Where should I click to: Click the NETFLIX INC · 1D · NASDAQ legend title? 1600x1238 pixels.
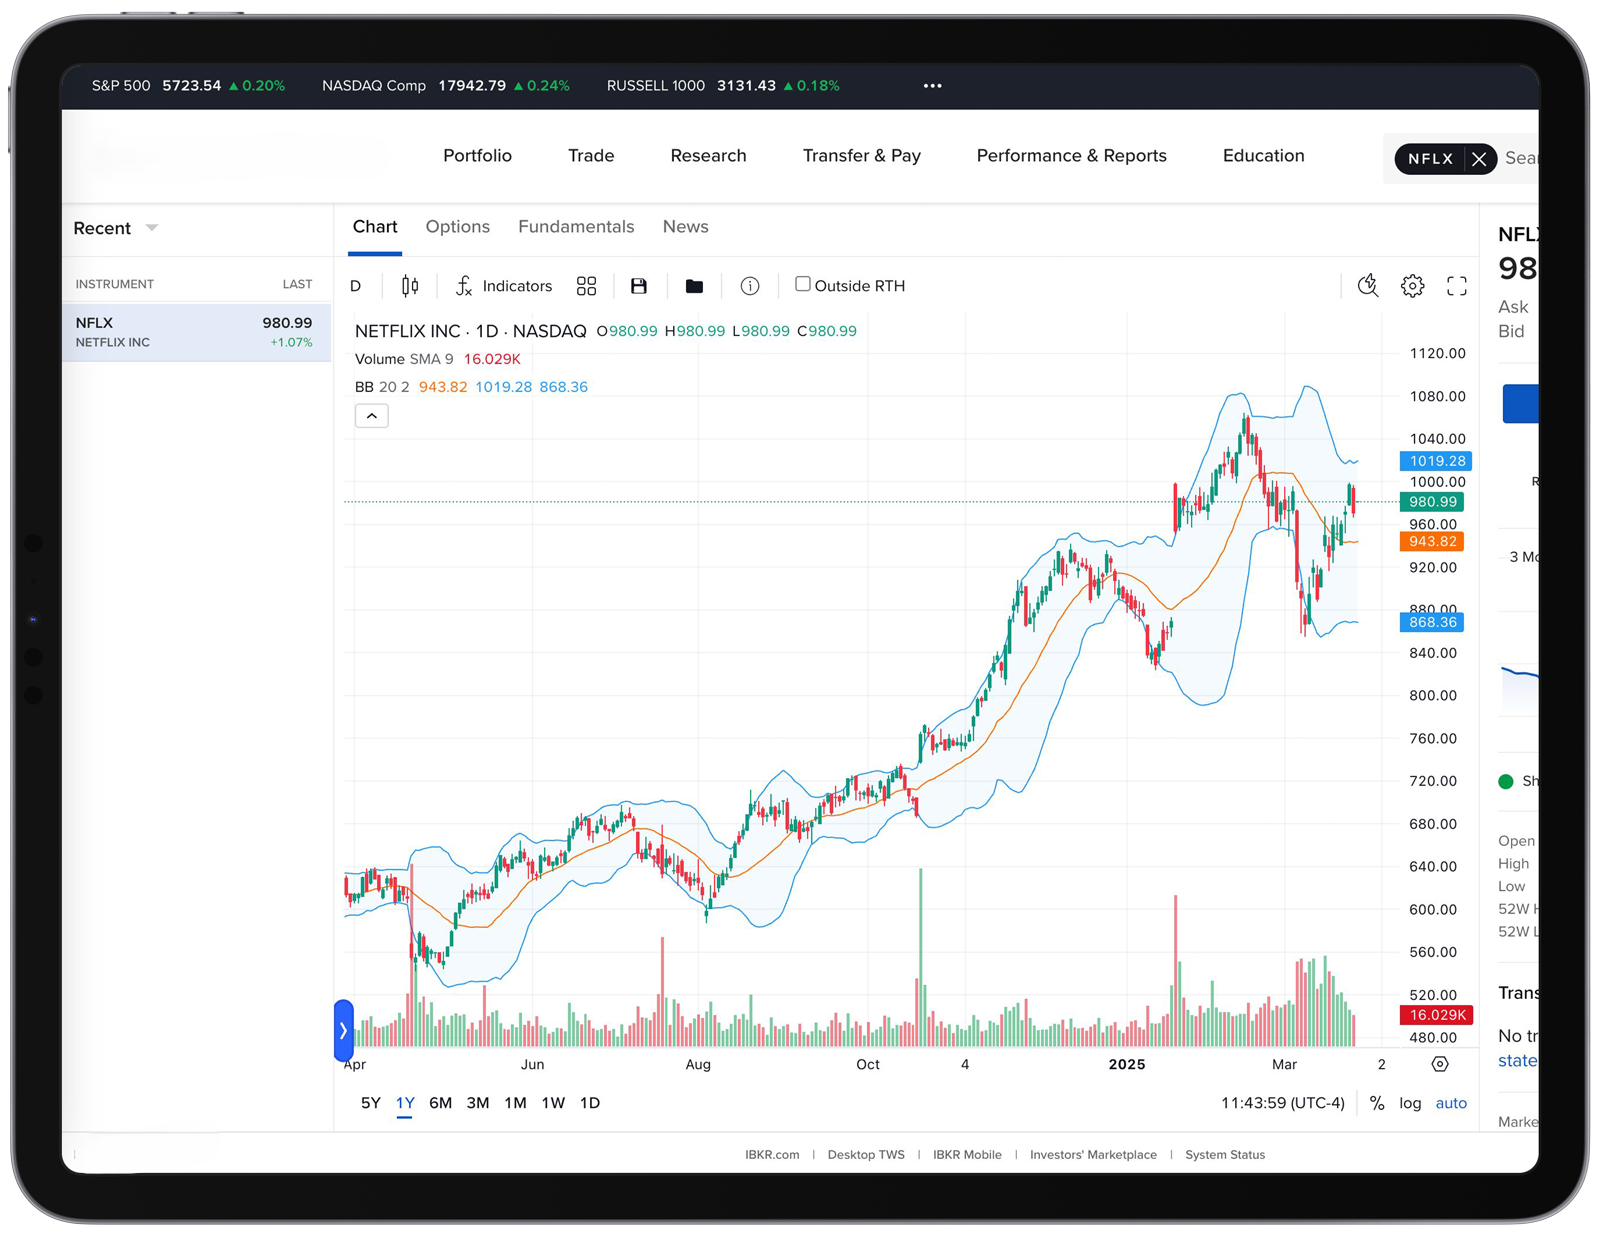coord(471,331)
